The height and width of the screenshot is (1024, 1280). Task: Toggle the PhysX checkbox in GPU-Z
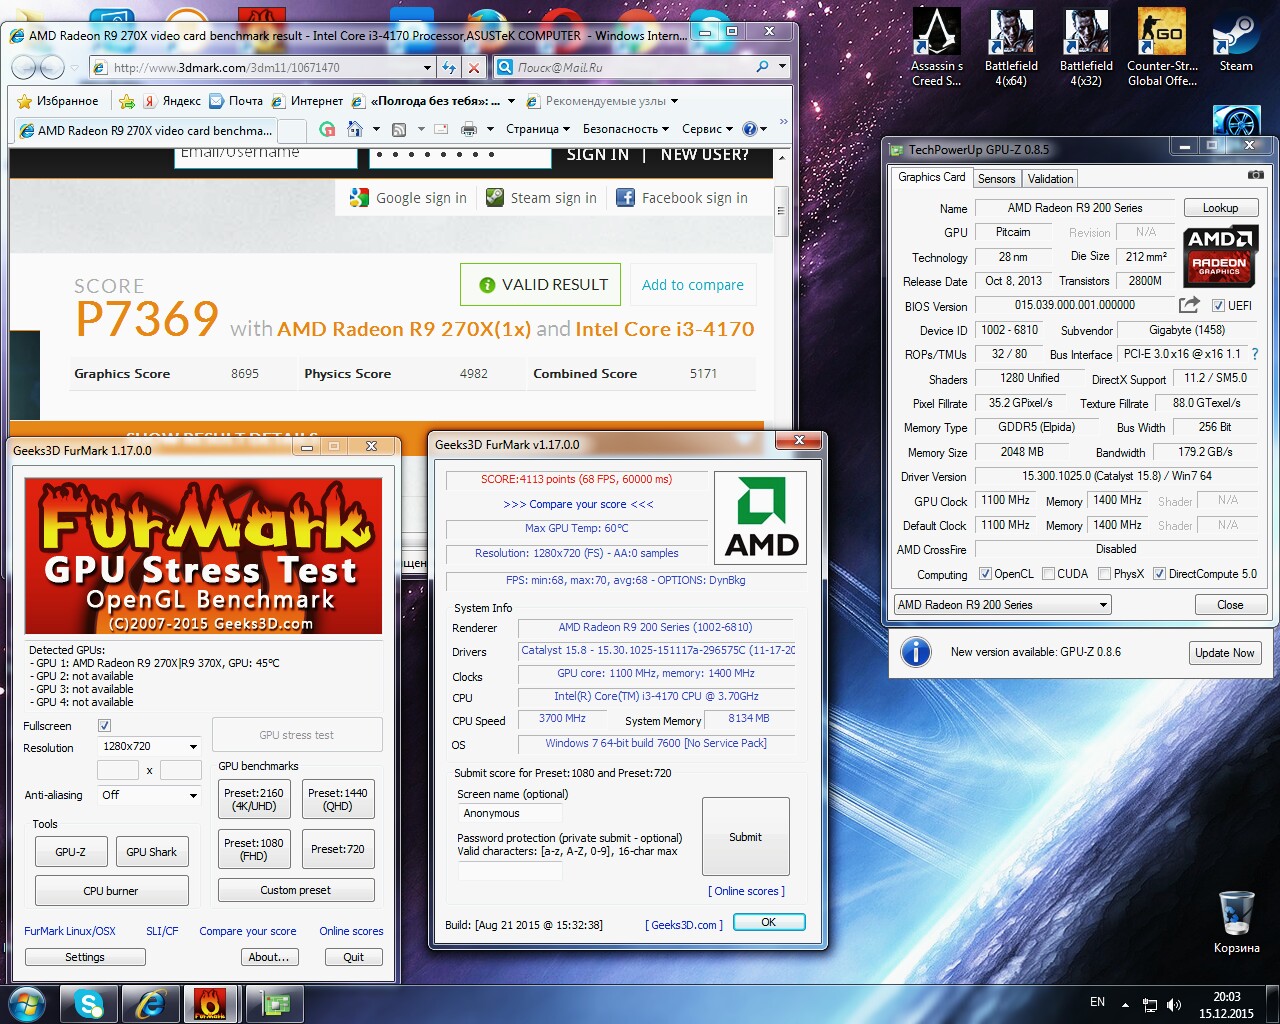coord(1104,574)
